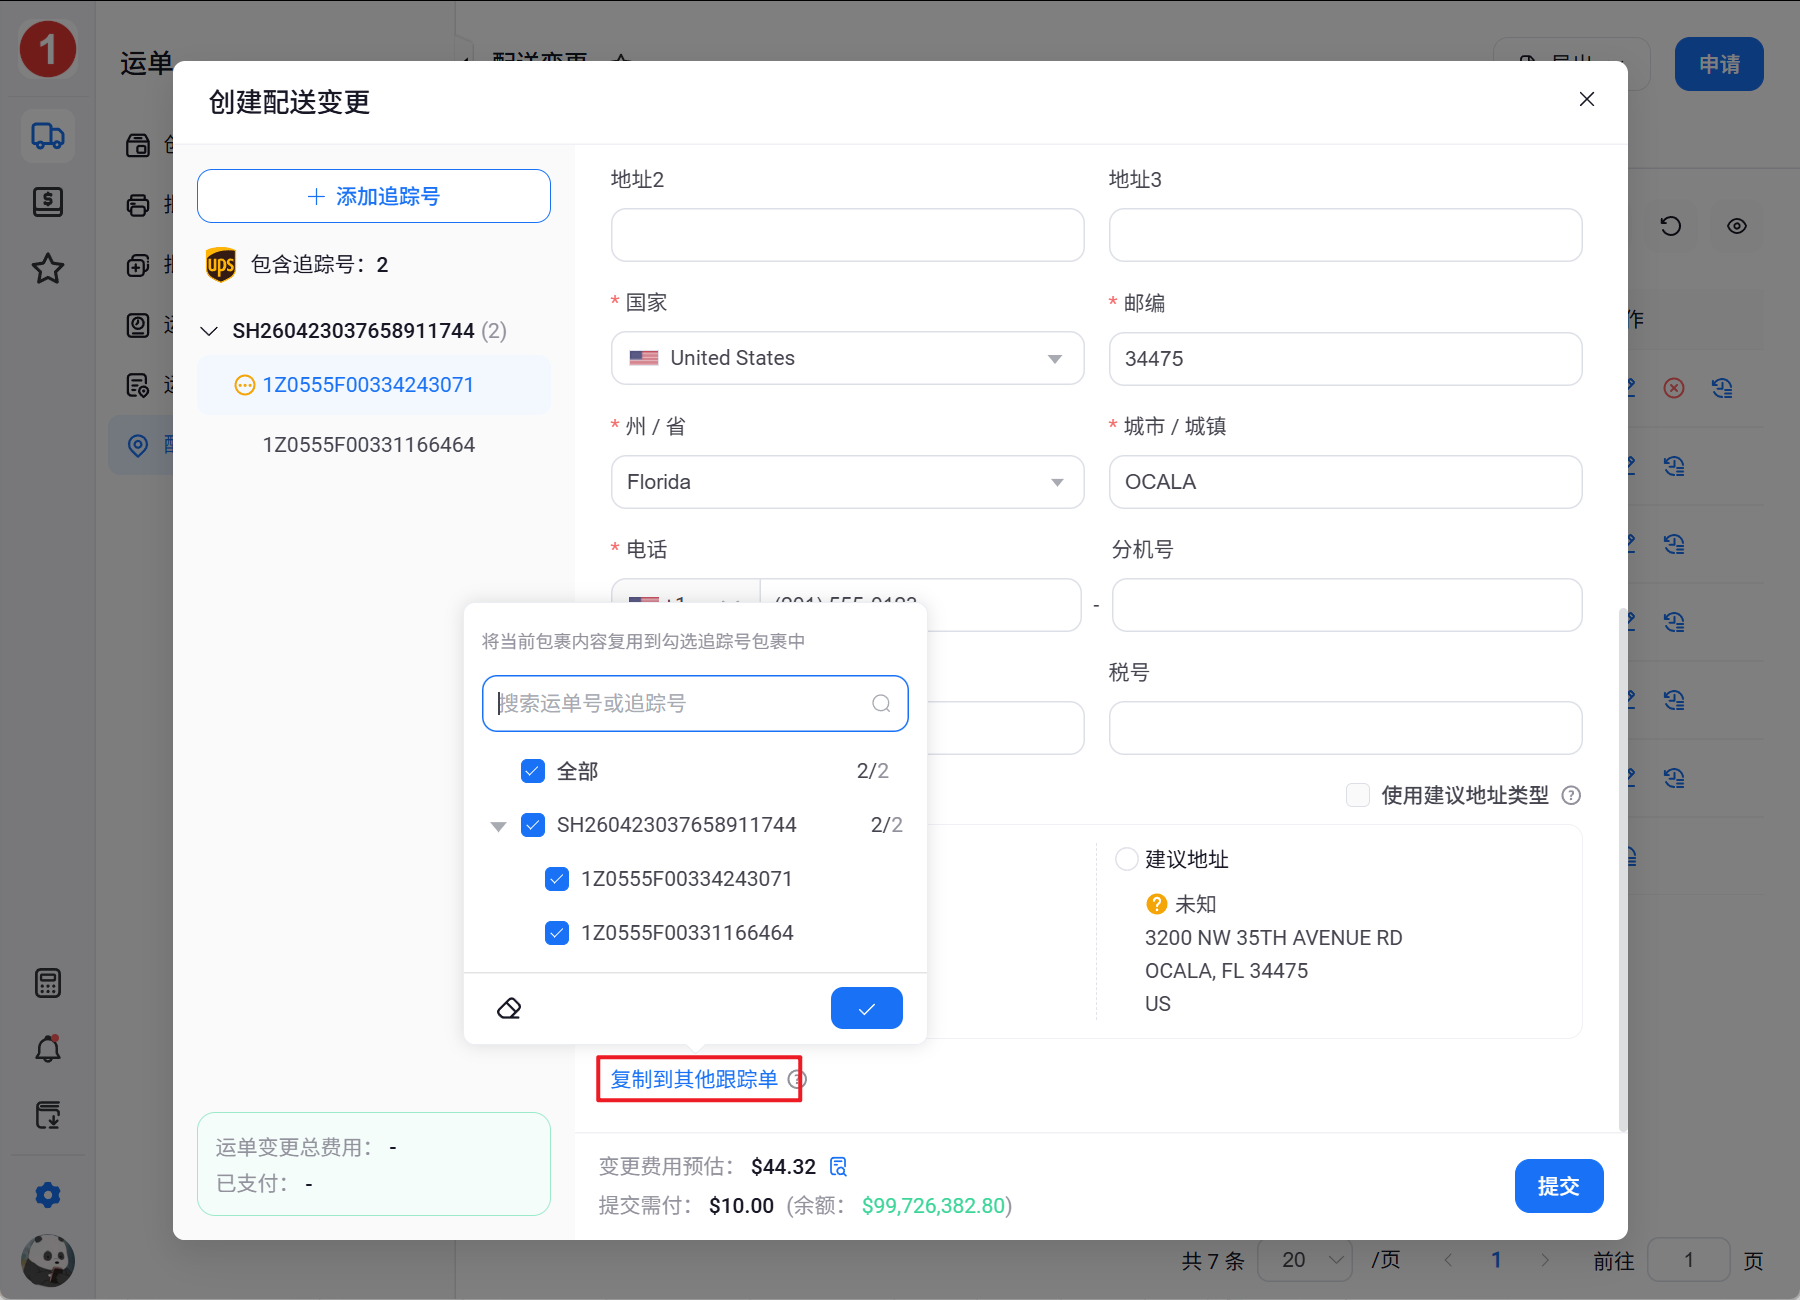Open the favorites star sidebar icon

(48, 268)
